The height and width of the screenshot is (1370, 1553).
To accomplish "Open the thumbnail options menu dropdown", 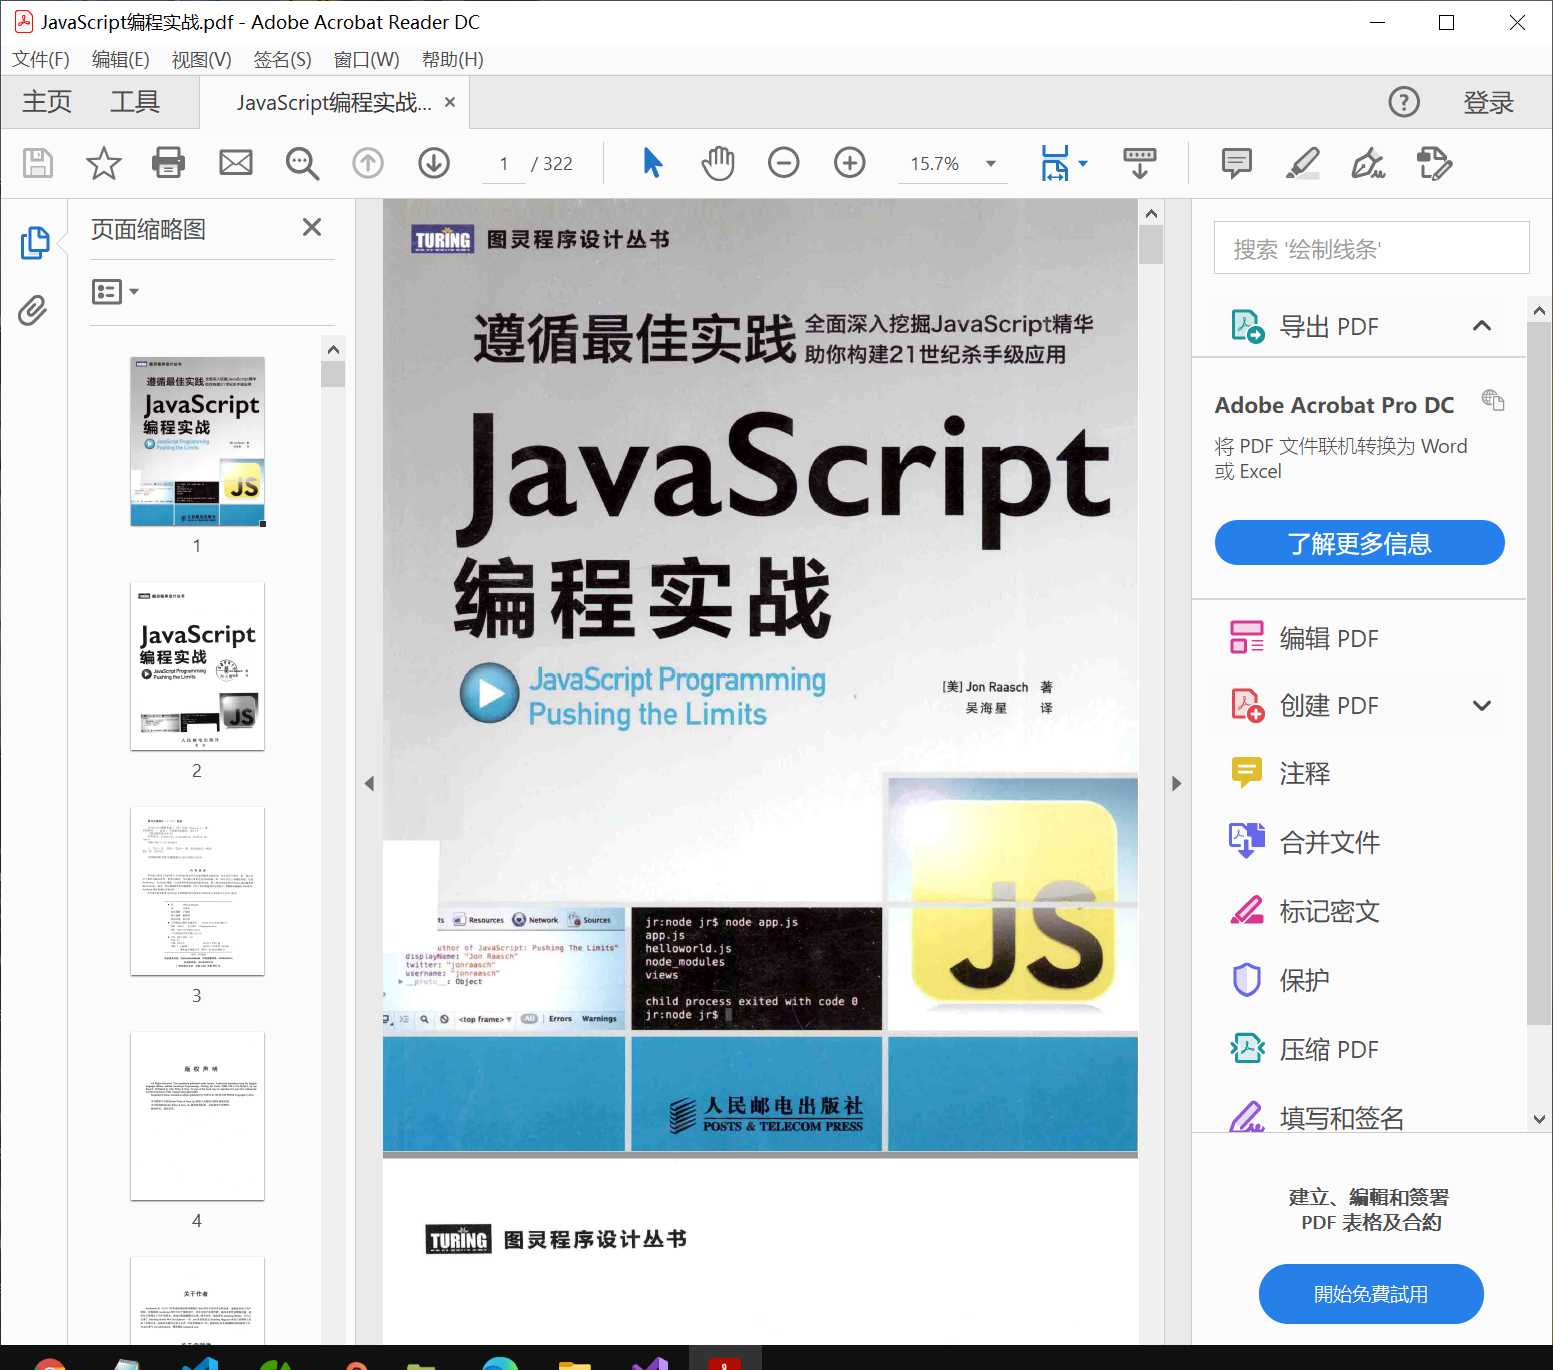I will coord(115,292).
